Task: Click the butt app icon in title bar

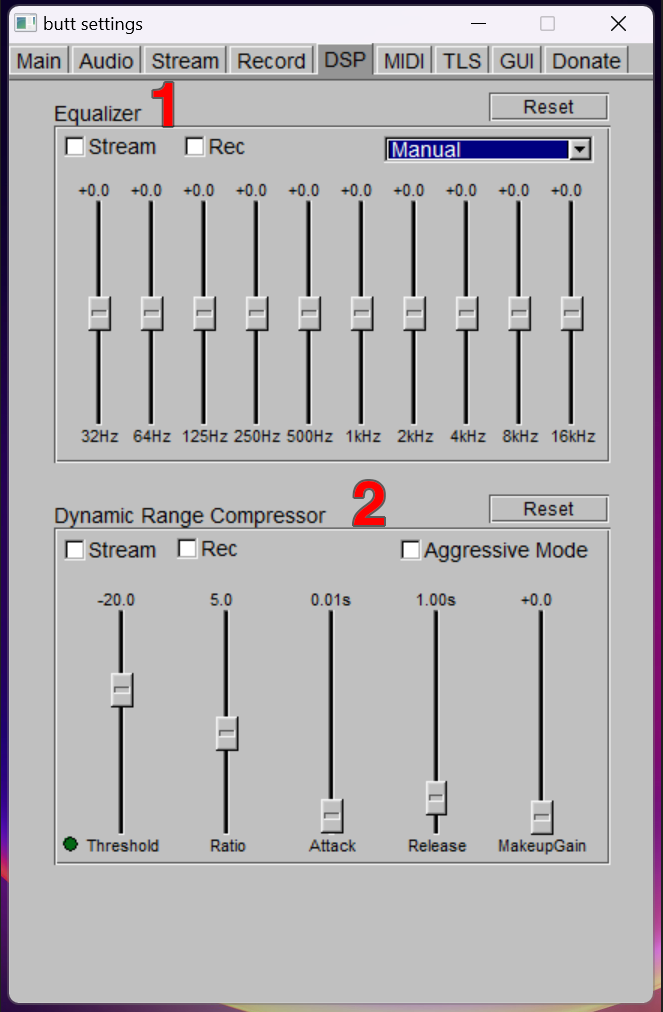Action: (26, 23)
